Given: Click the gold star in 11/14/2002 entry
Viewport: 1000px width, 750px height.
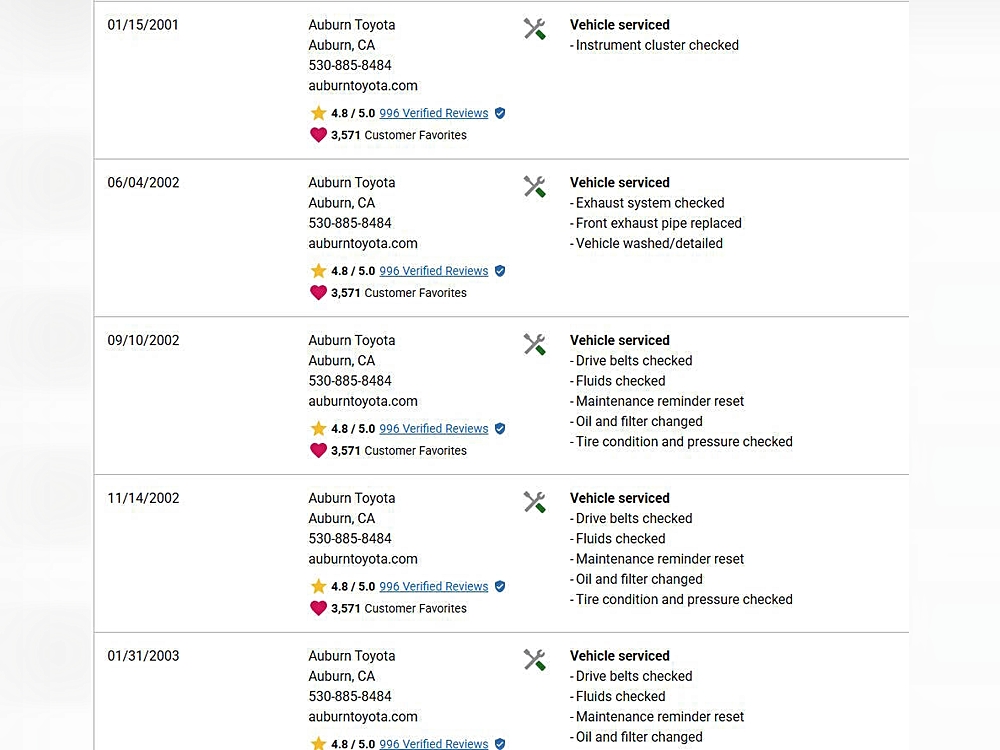Looking at the screenshot, I should [319, 586].
